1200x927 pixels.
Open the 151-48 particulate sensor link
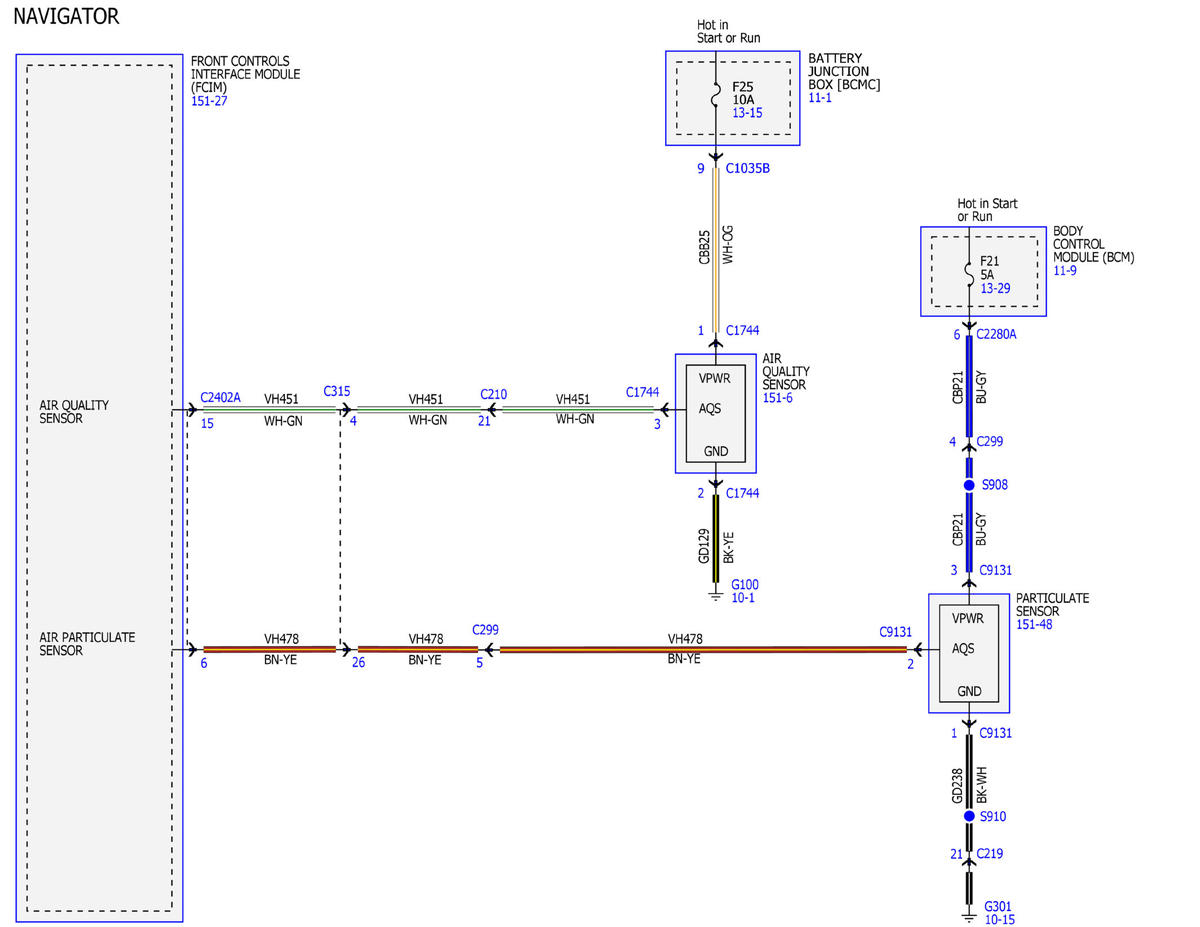pos(1035,625)
